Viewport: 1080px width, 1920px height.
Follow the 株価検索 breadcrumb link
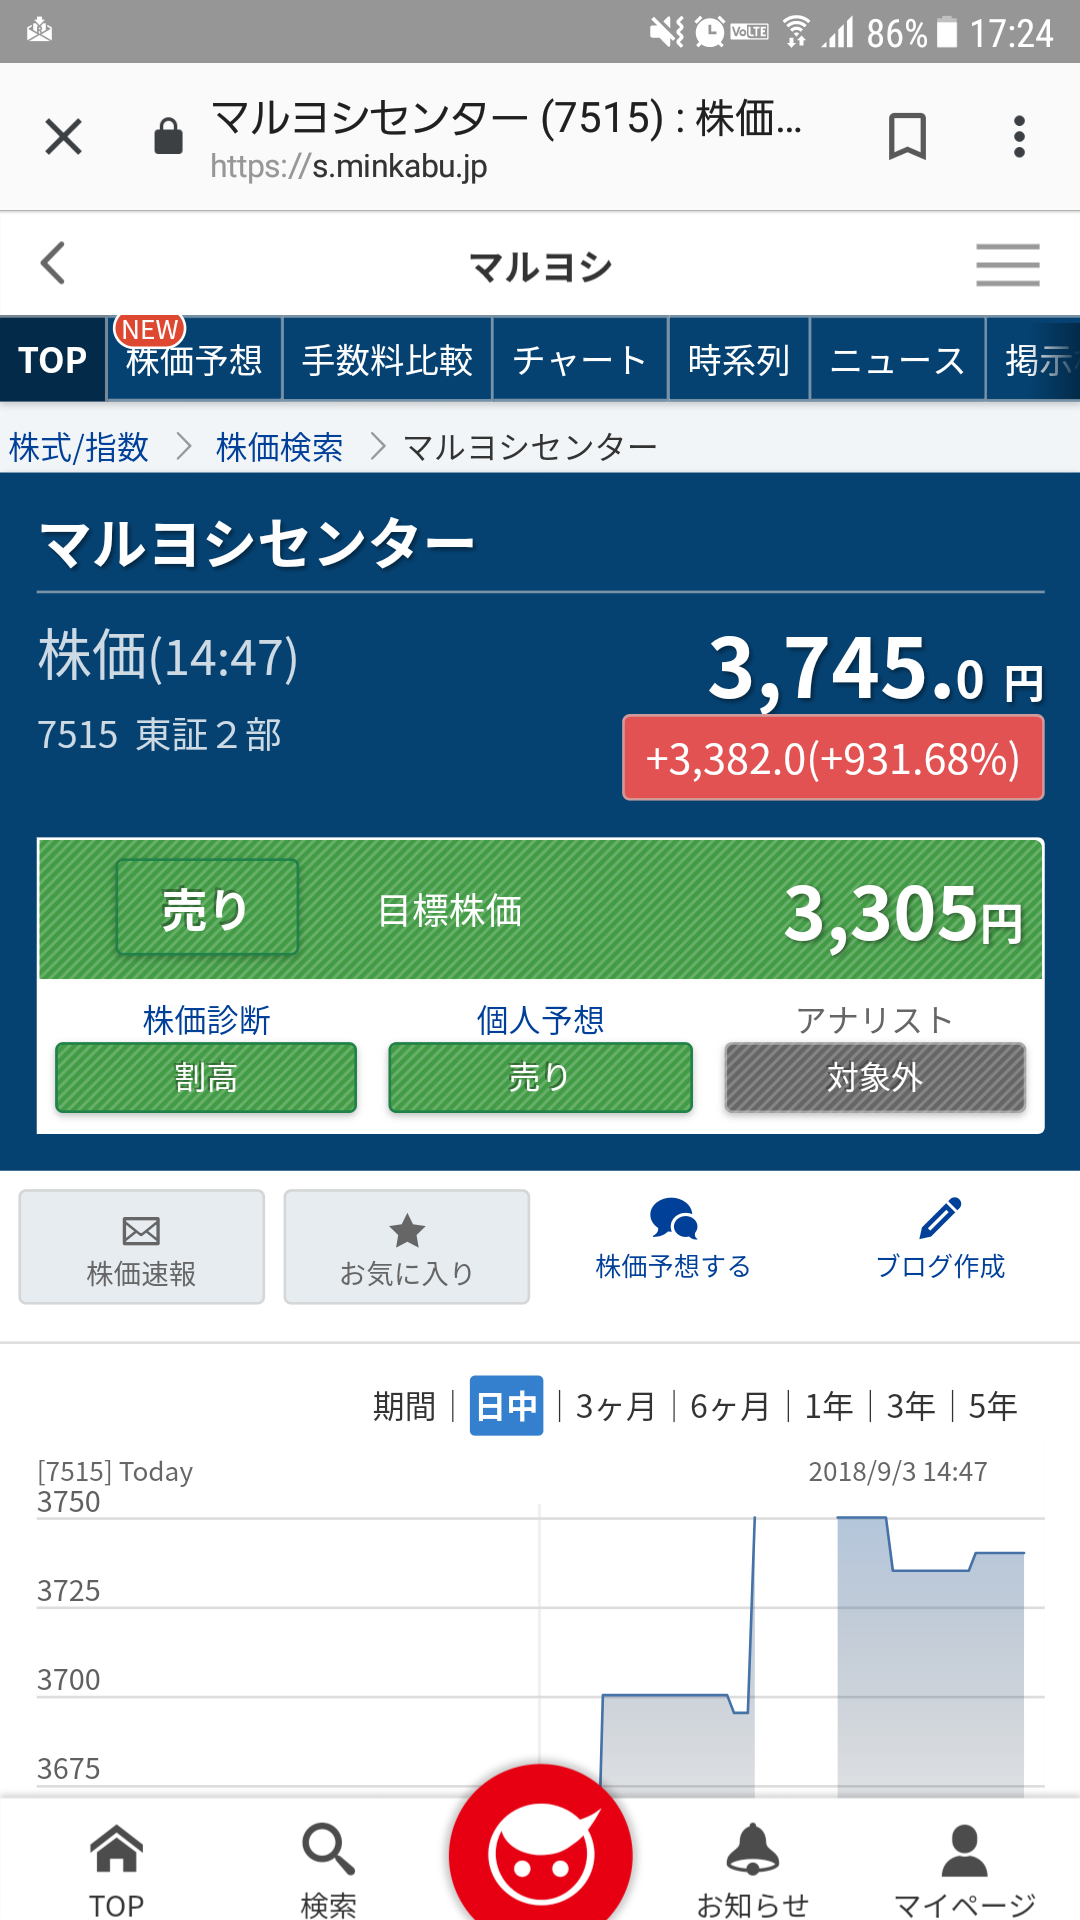(x=279, y=447)
